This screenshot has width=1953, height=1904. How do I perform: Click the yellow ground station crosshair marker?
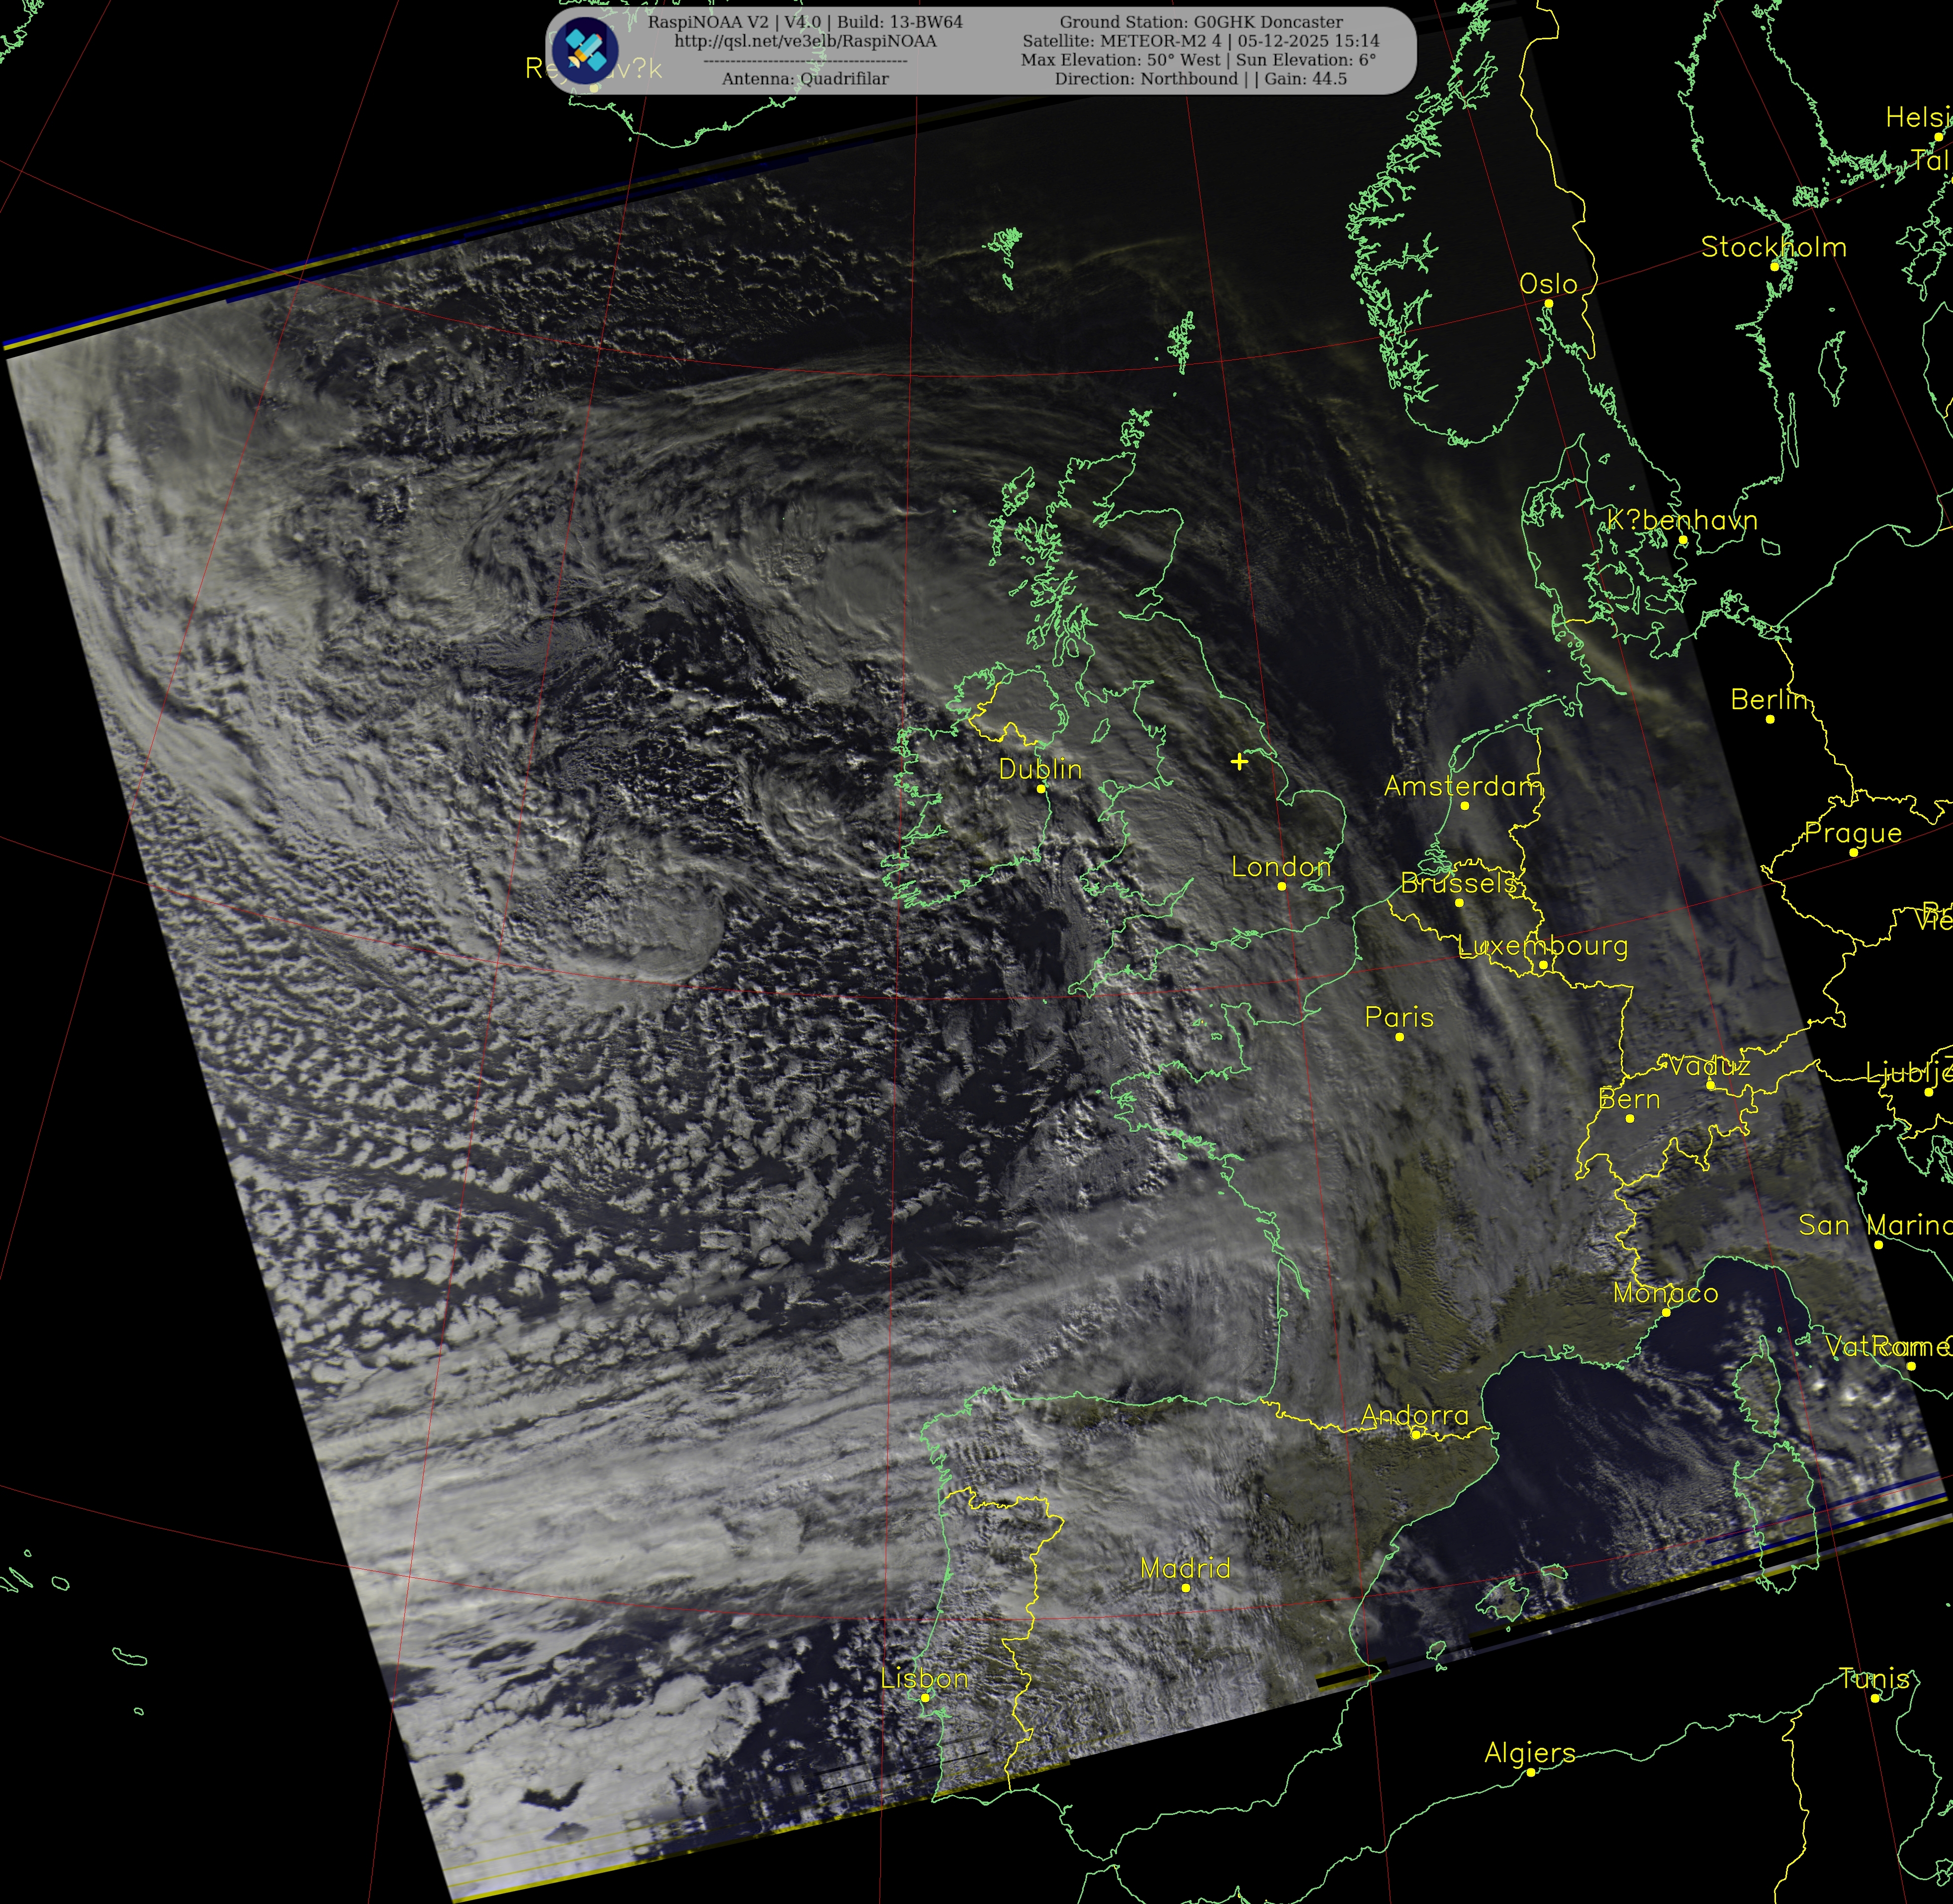[1240, 761]
